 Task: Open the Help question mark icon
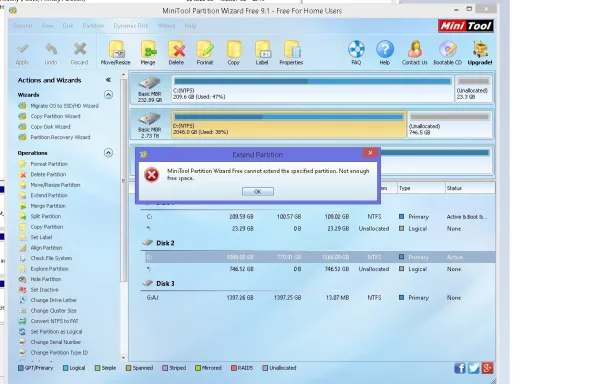(x=385, y=49)
